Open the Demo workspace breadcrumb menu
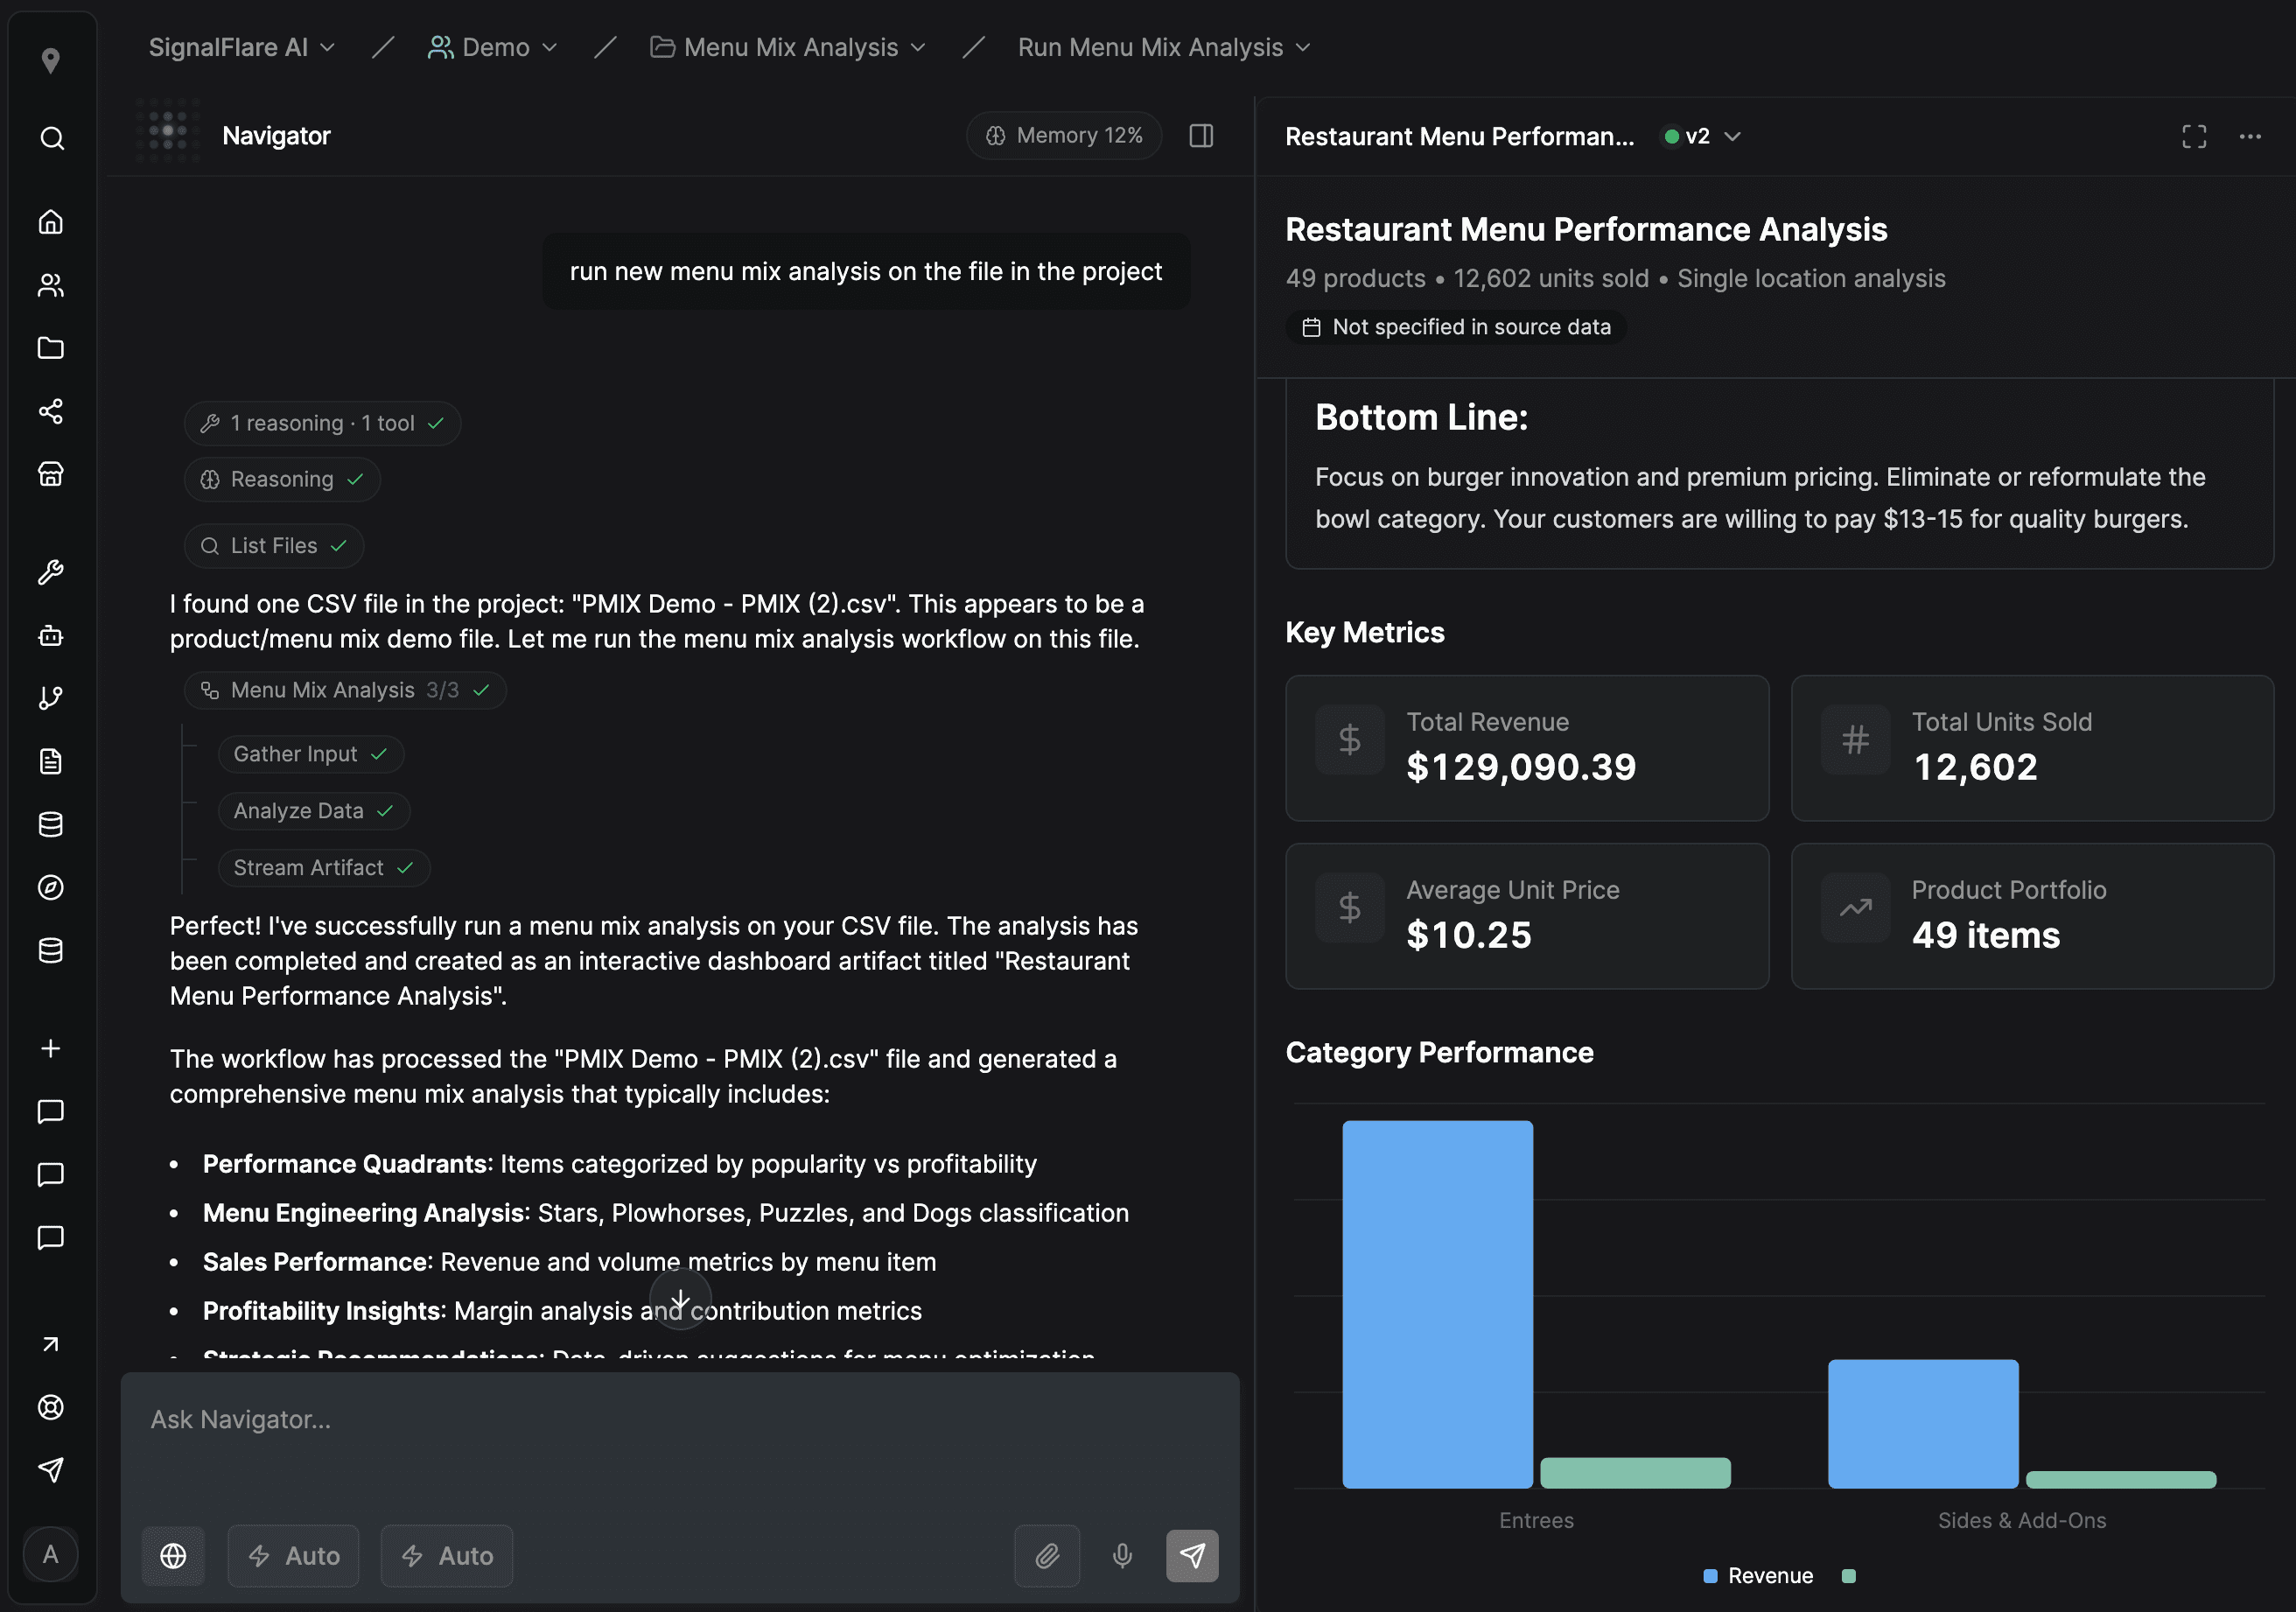Viewport: 2296px width, 1612px height. 493,47
